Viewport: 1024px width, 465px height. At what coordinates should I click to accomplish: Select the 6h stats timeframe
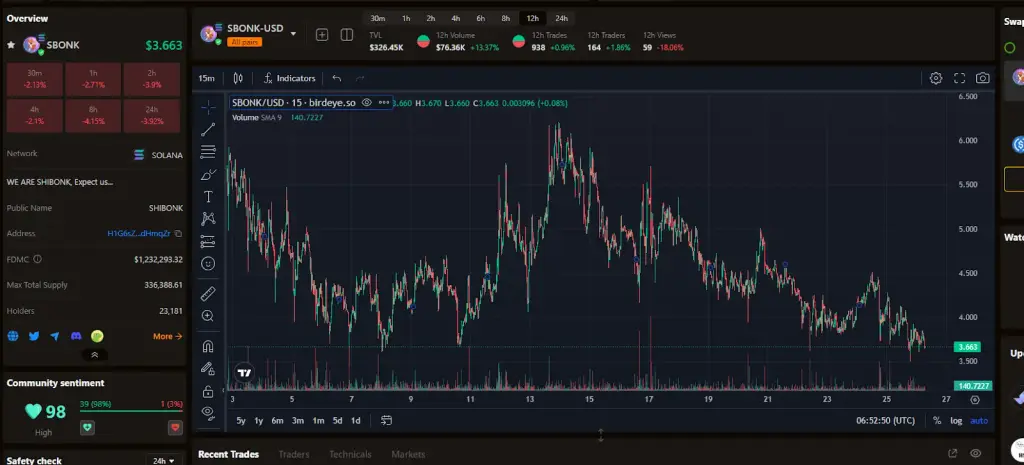(x=481, y=18)
